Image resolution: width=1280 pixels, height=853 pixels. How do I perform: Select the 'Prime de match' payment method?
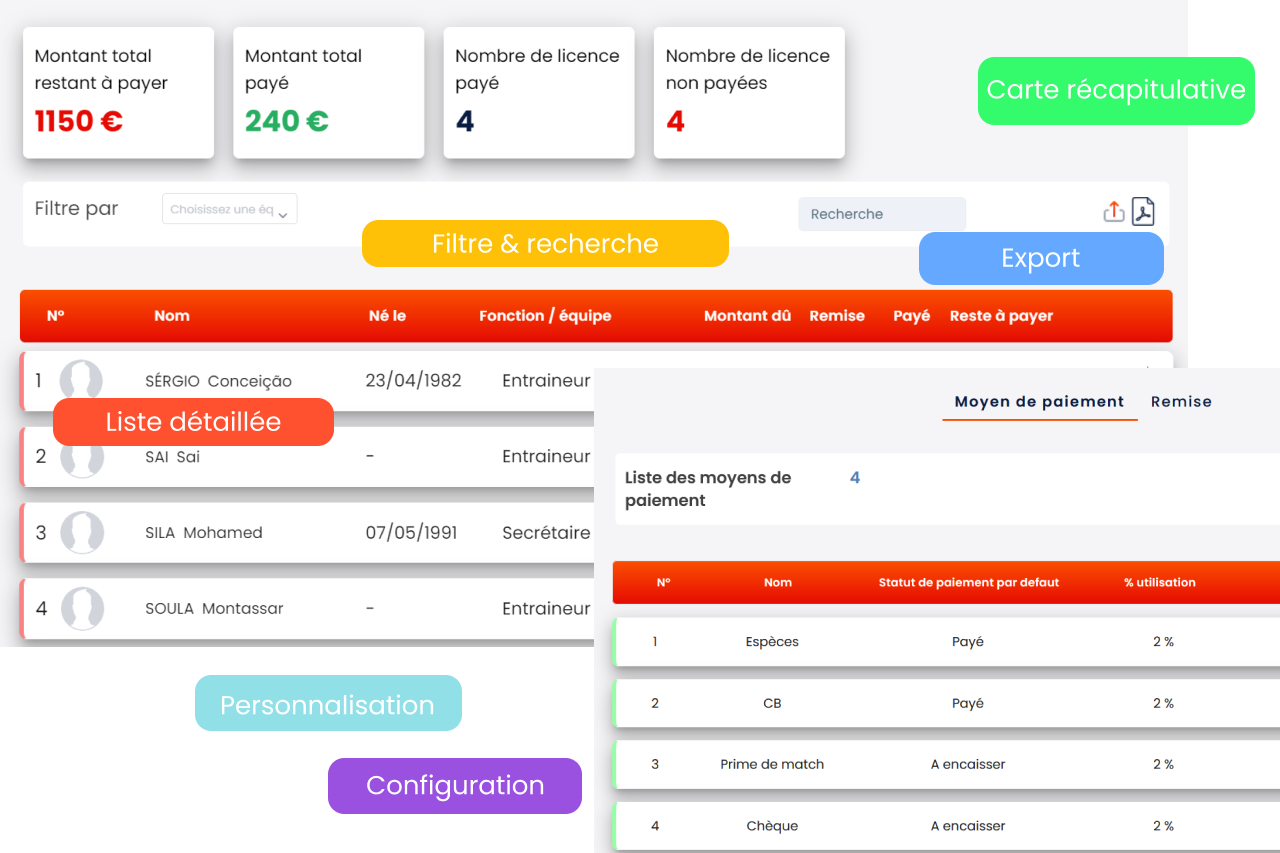[x=772, y=764]
